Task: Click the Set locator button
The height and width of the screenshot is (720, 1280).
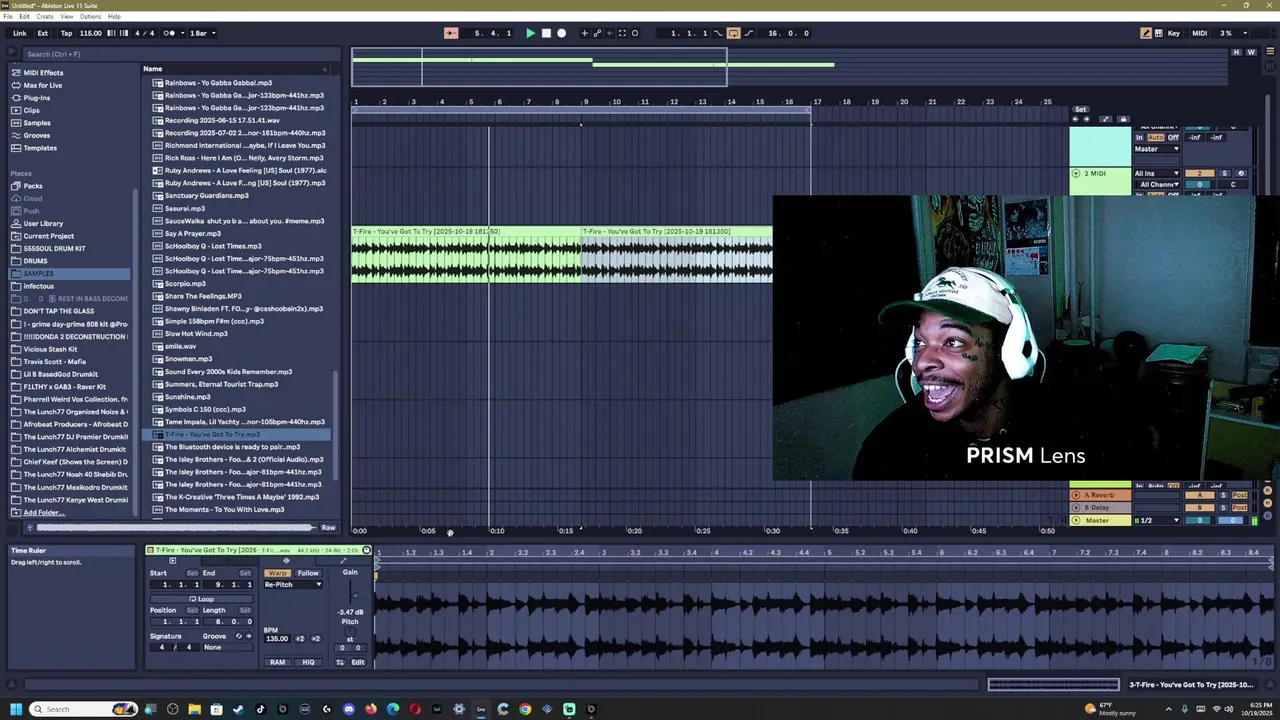Action: tap(1080, 109)
